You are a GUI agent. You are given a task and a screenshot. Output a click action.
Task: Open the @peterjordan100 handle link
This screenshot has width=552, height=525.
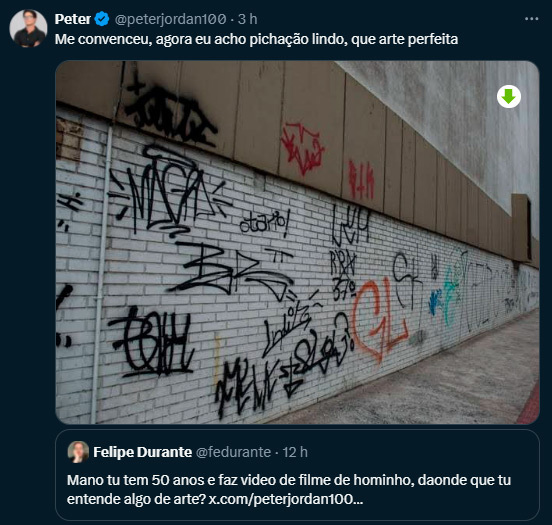170,19
